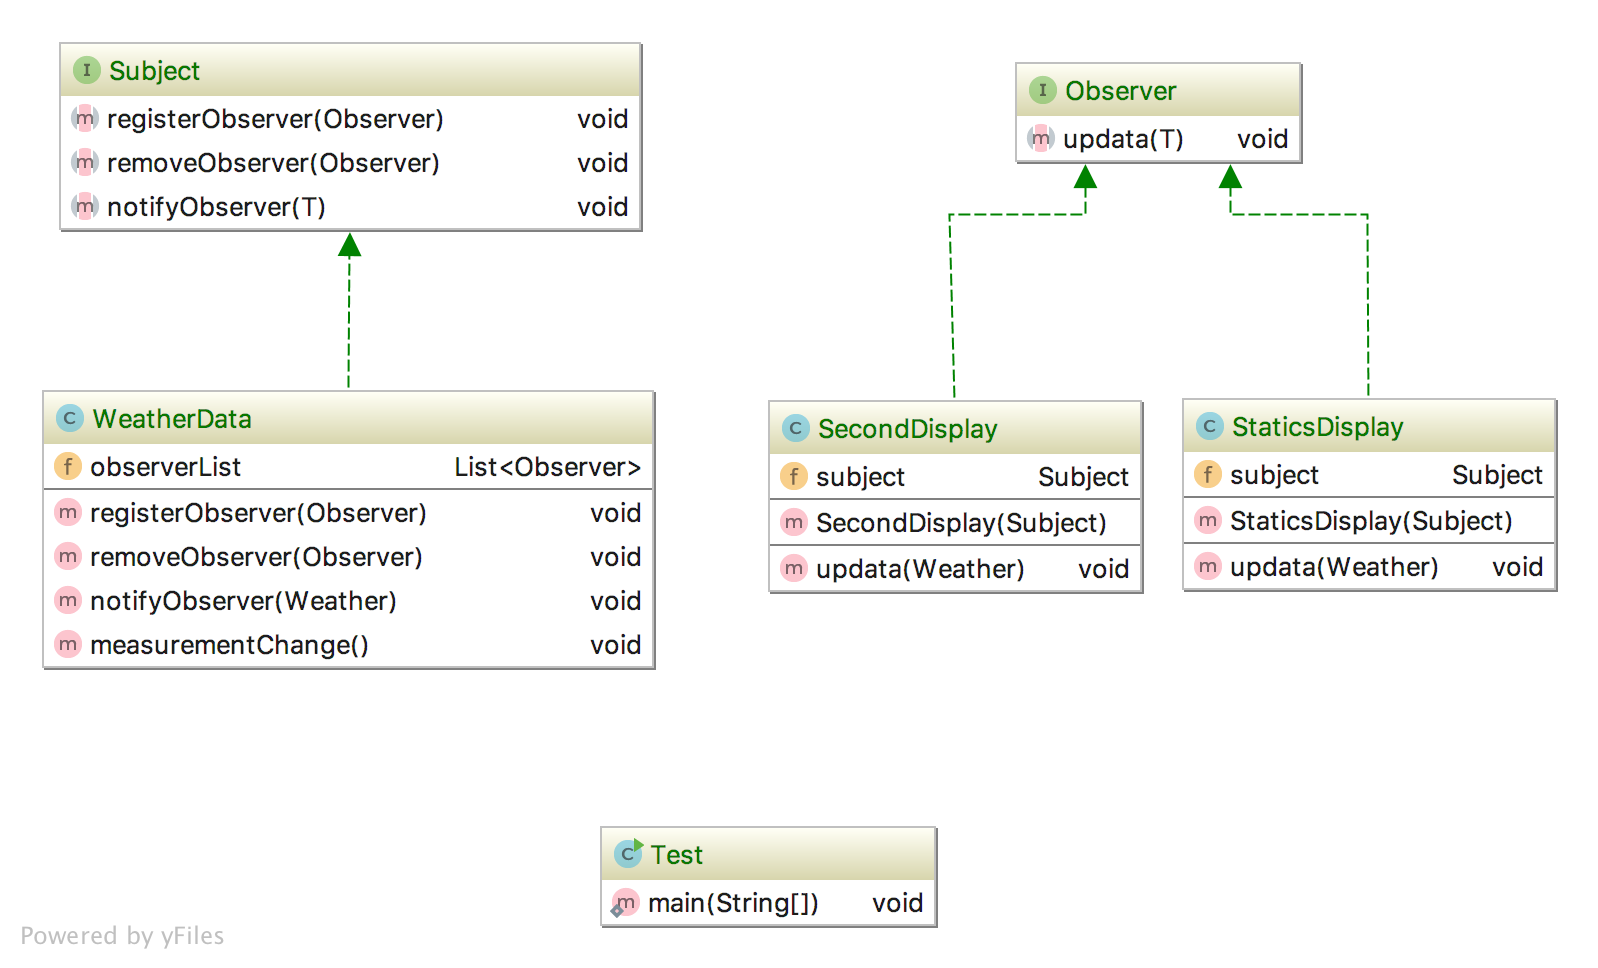Click registerObserver(Observer) in the WeatherData node
Image resolution: width=1598 pixels, height=968 pixels.
pos(258,513)
